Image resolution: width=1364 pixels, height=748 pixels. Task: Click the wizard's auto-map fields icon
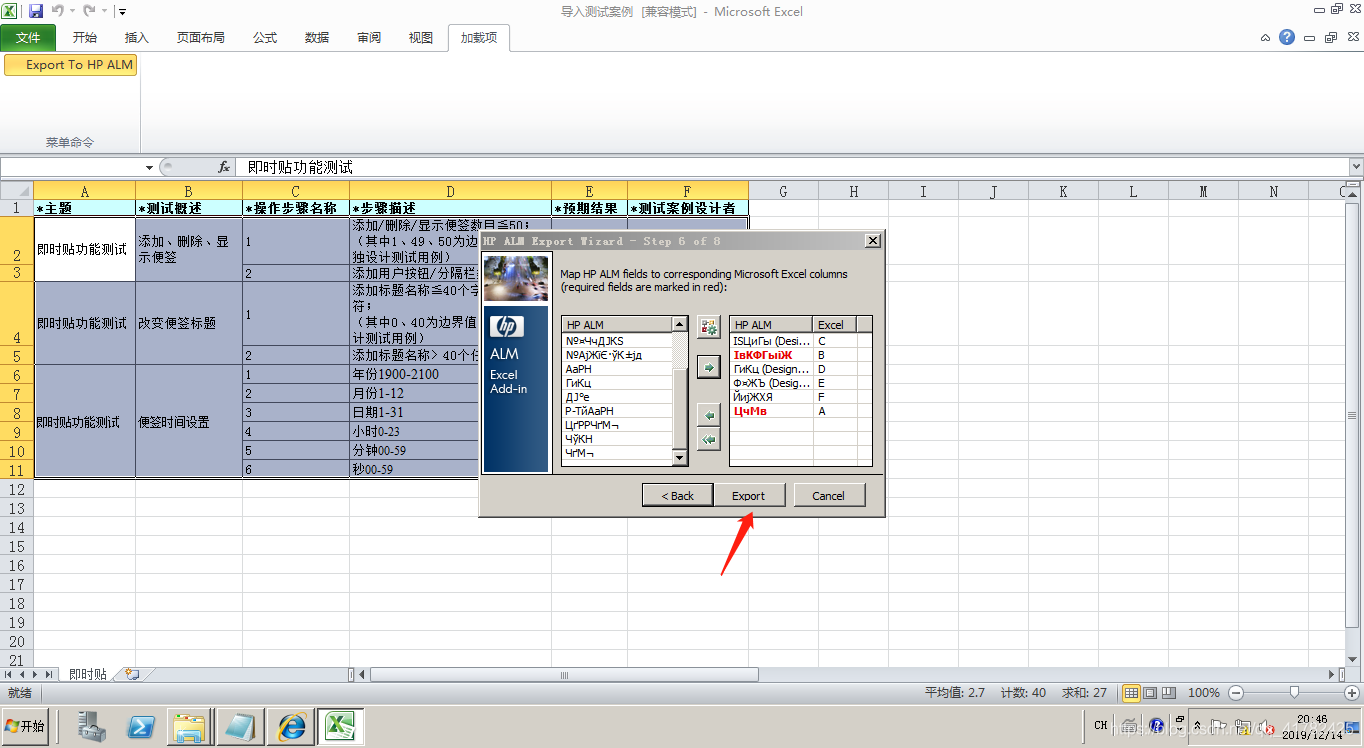708,327
